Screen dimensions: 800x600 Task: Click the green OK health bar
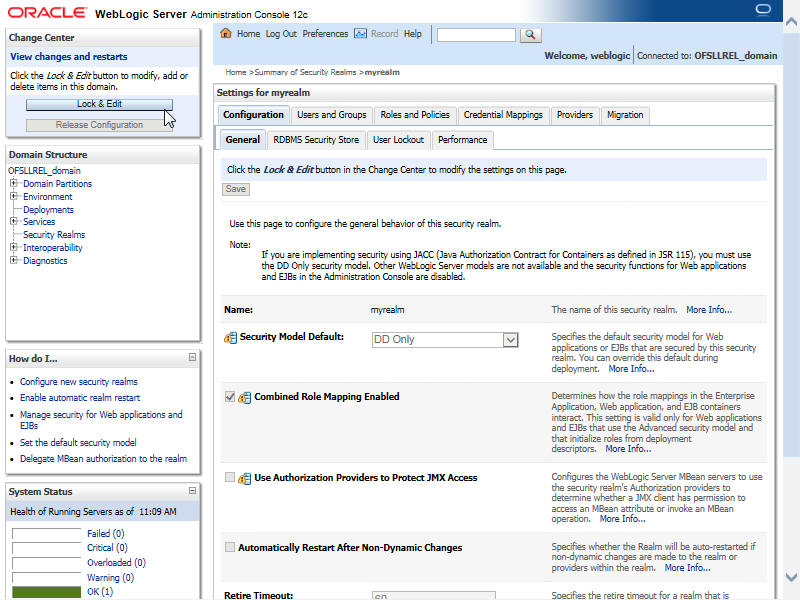[46, 592]
